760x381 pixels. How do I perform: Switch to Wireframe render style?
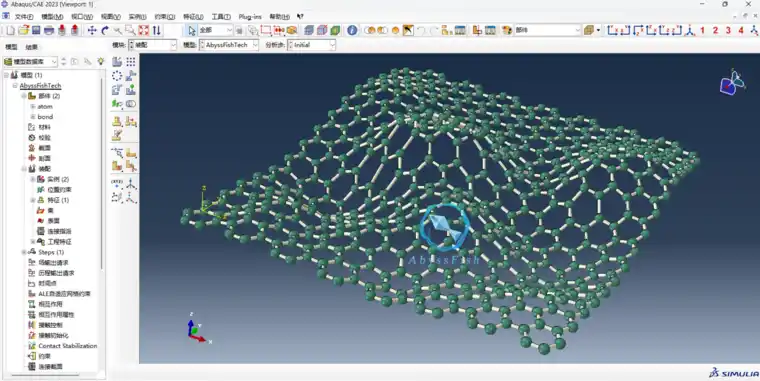pos(309,31)
